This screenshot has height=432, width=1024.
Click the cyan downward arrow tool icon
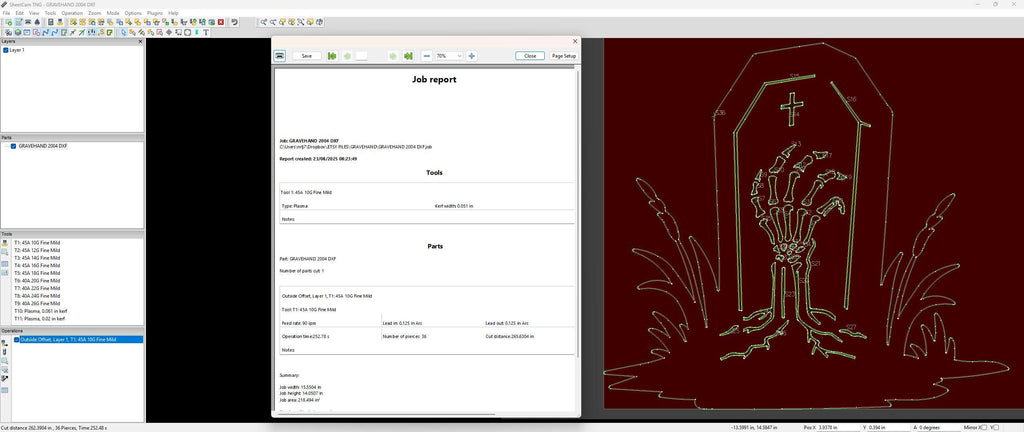(197, 31)
